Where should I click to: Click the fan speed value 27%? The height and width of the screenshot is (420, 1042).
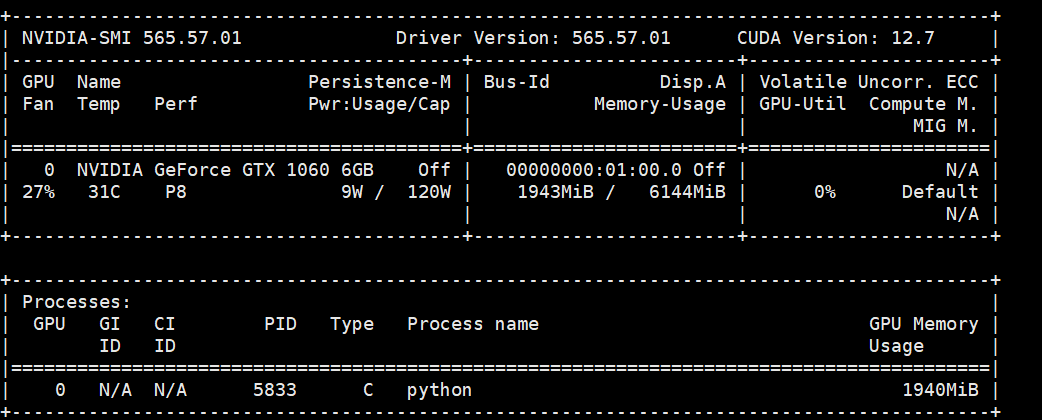pyautogui.click(x=38, y=192)
